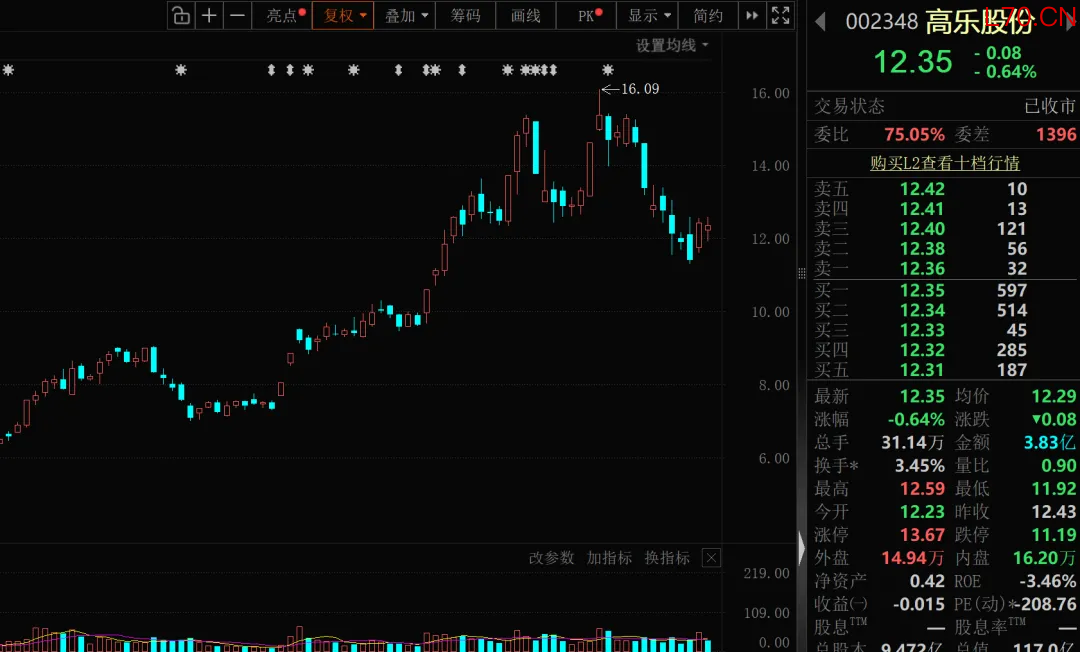This screenshot has width=1080, height=652.
Task: Click the large current price 12.35
Action: pyautogui.click(x=913, y=61)
